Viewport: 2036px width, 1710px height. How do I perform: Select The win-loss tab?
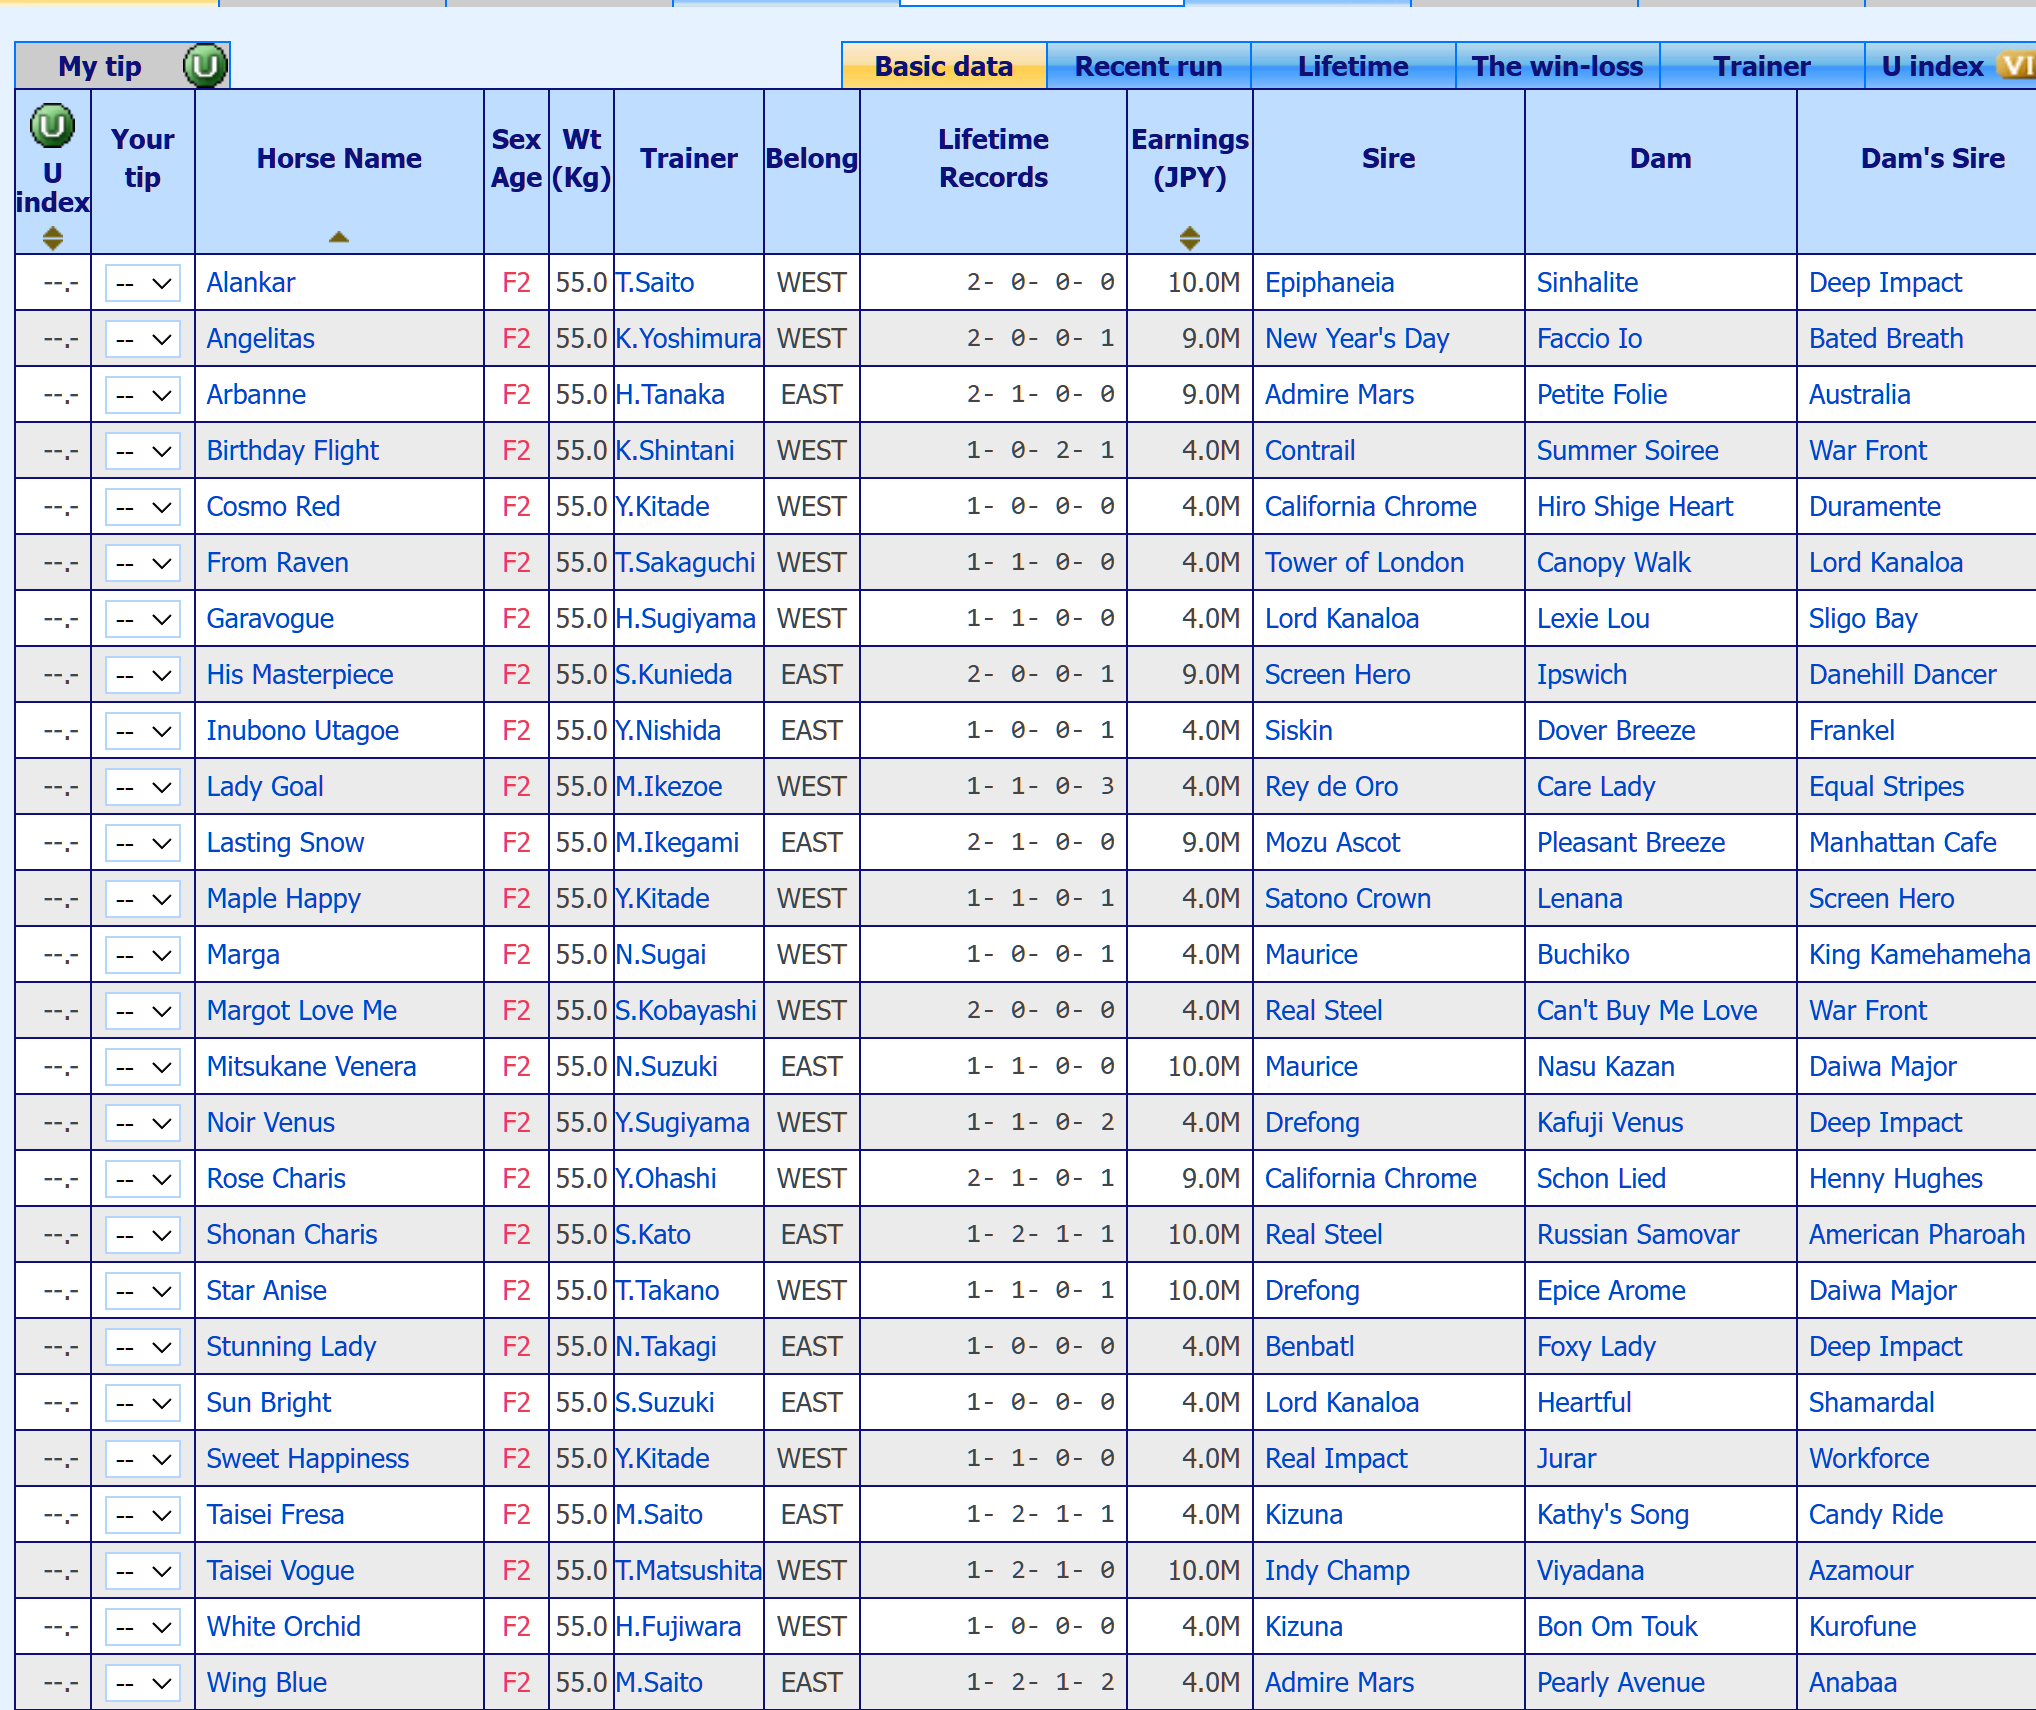pos(1557,66)
